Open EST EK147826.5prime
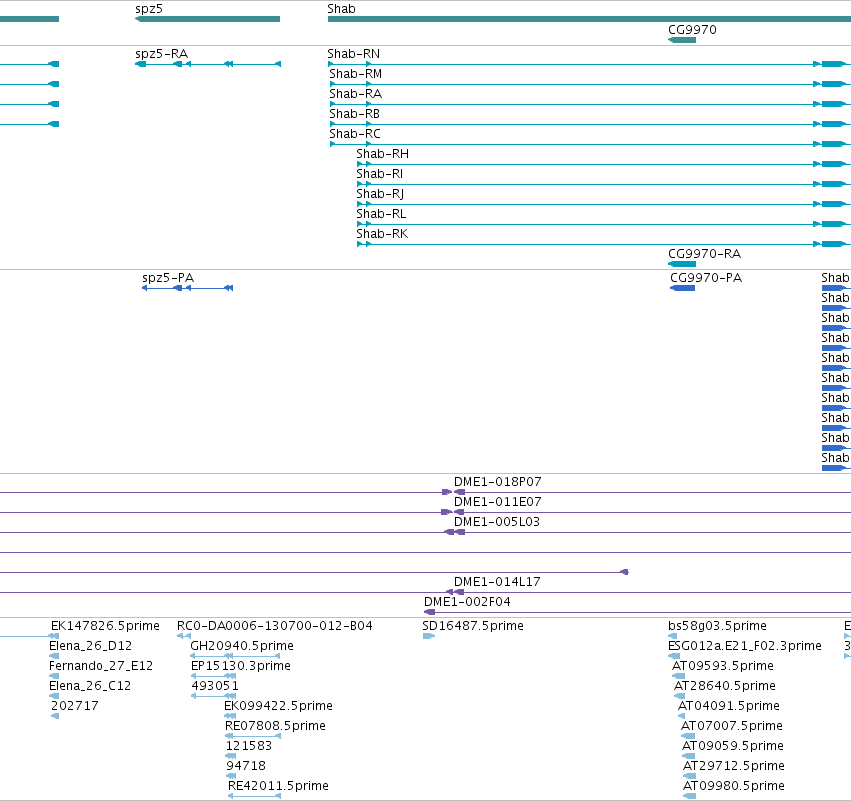Viewport: 851px width, 801px height. tap(105, 626)
